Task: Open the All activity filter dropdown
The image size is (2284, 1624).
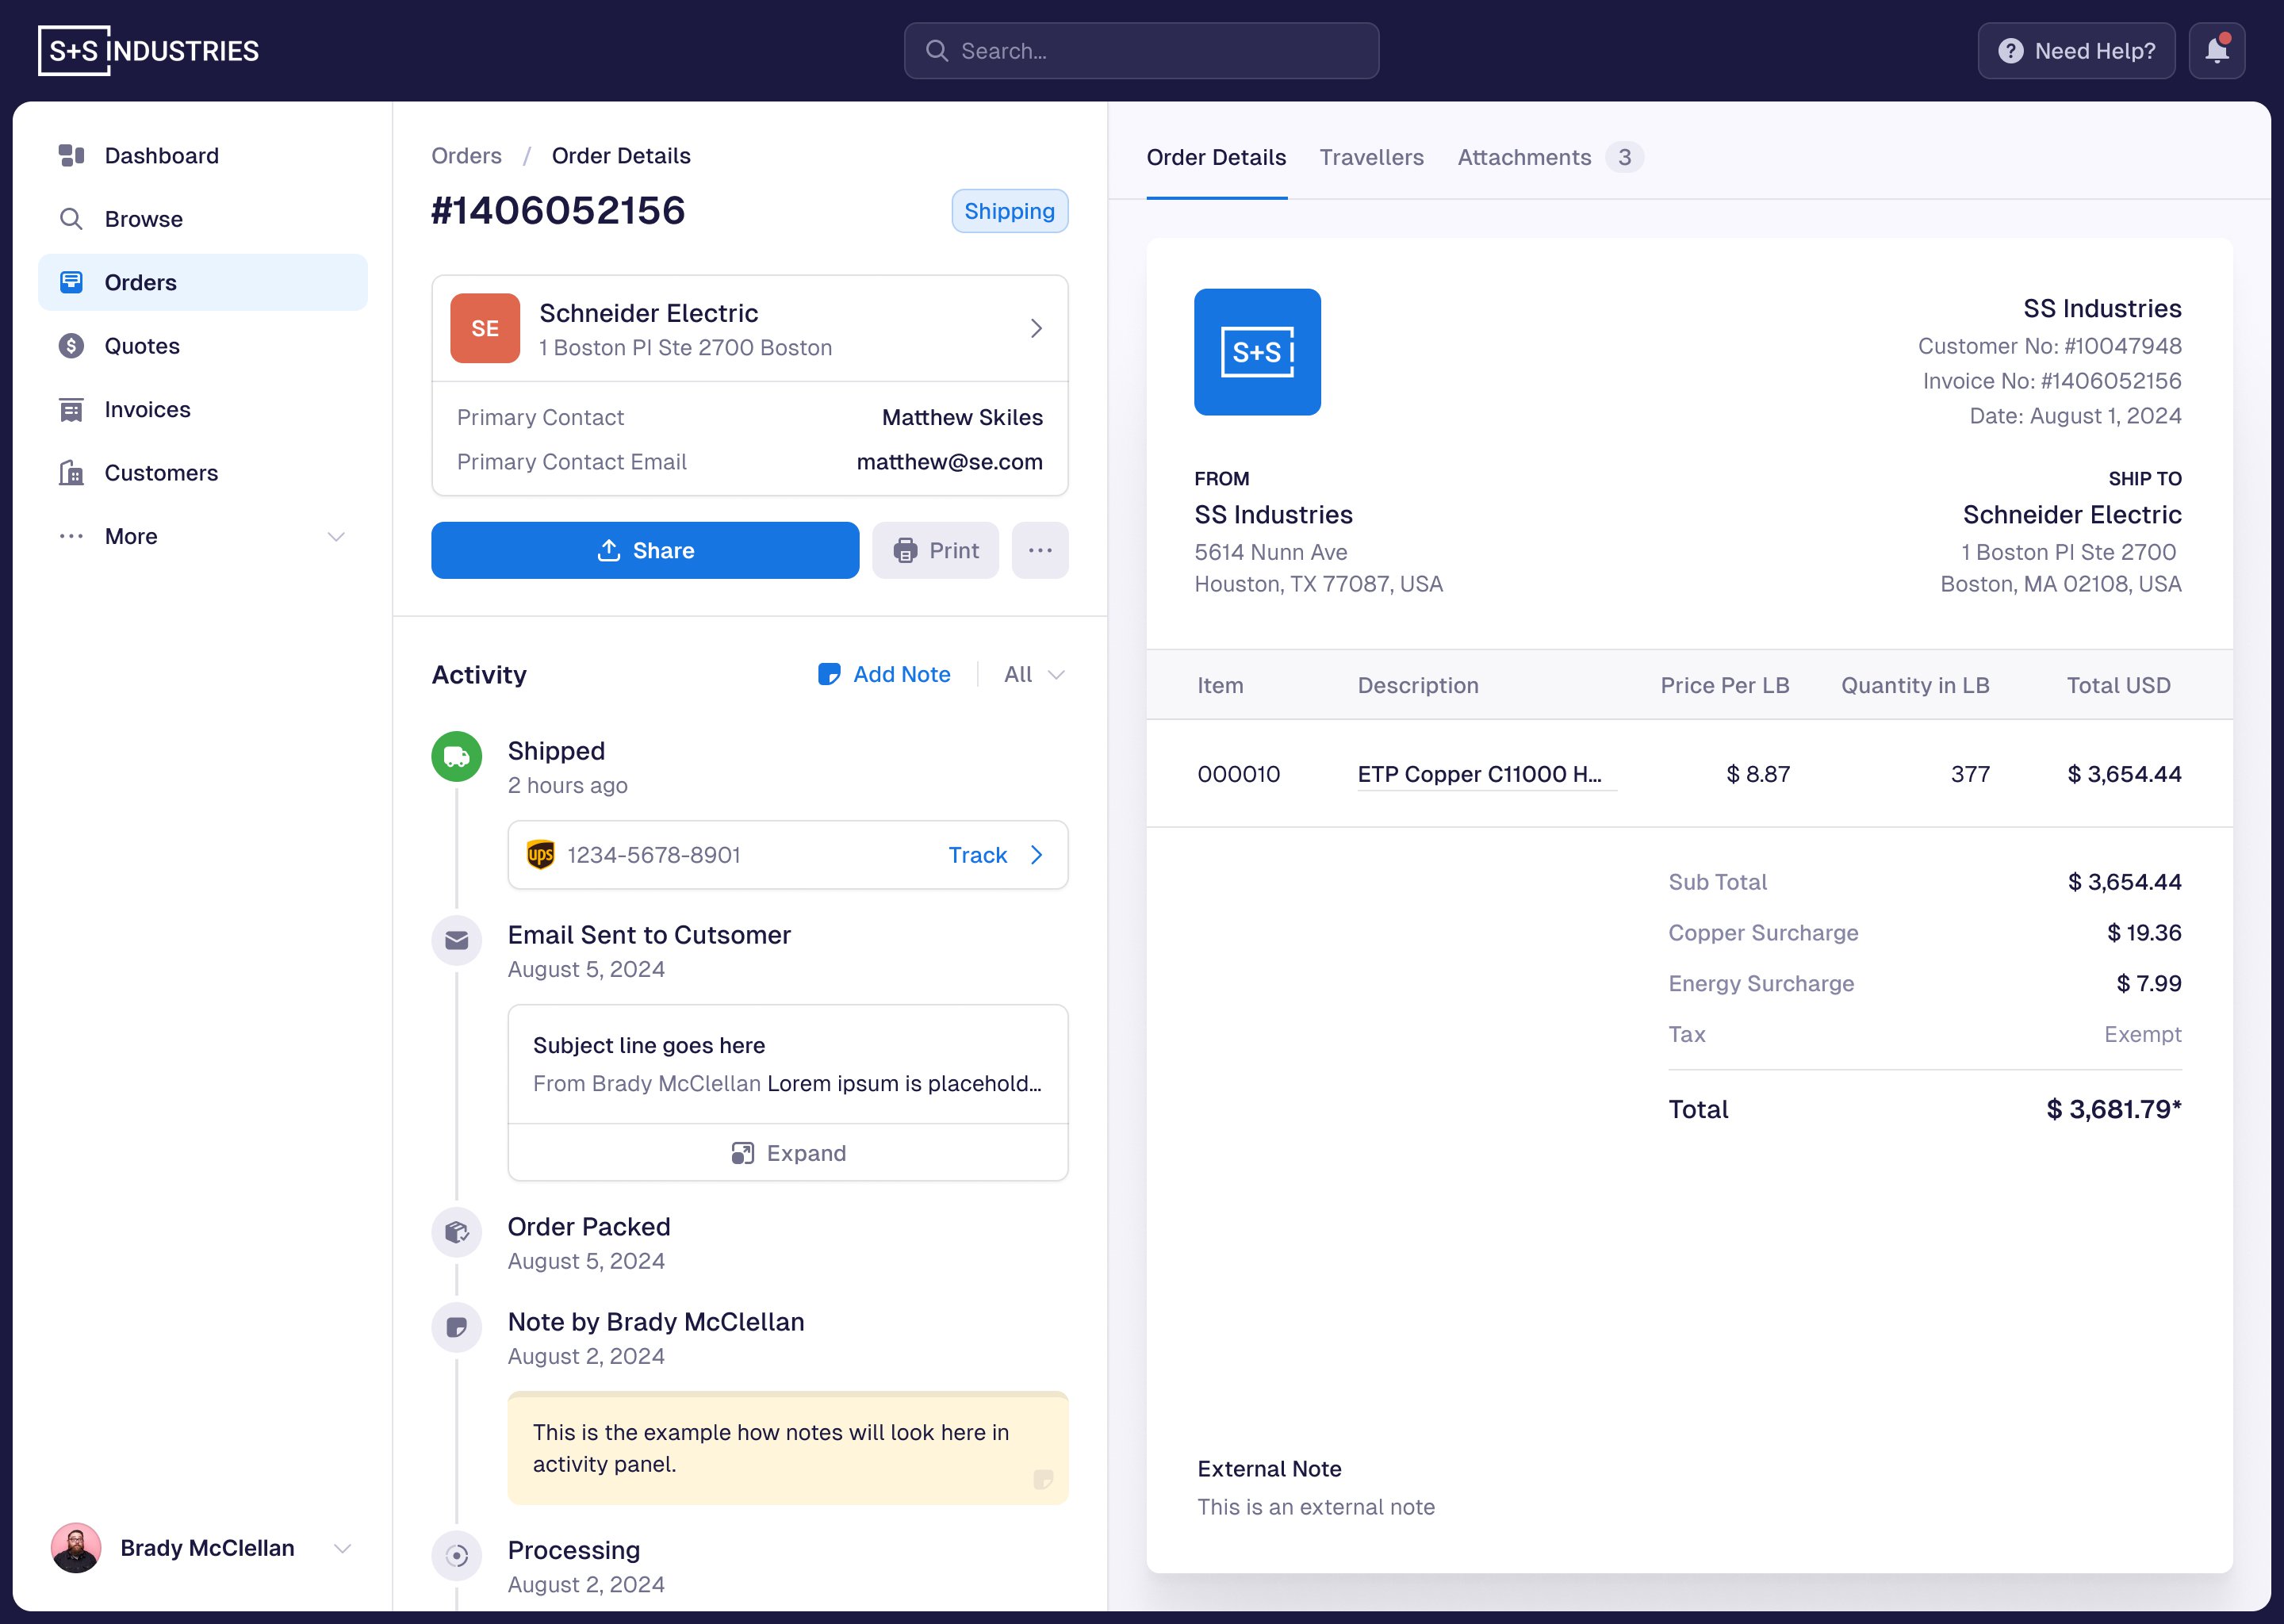Action: [1034, 675]
